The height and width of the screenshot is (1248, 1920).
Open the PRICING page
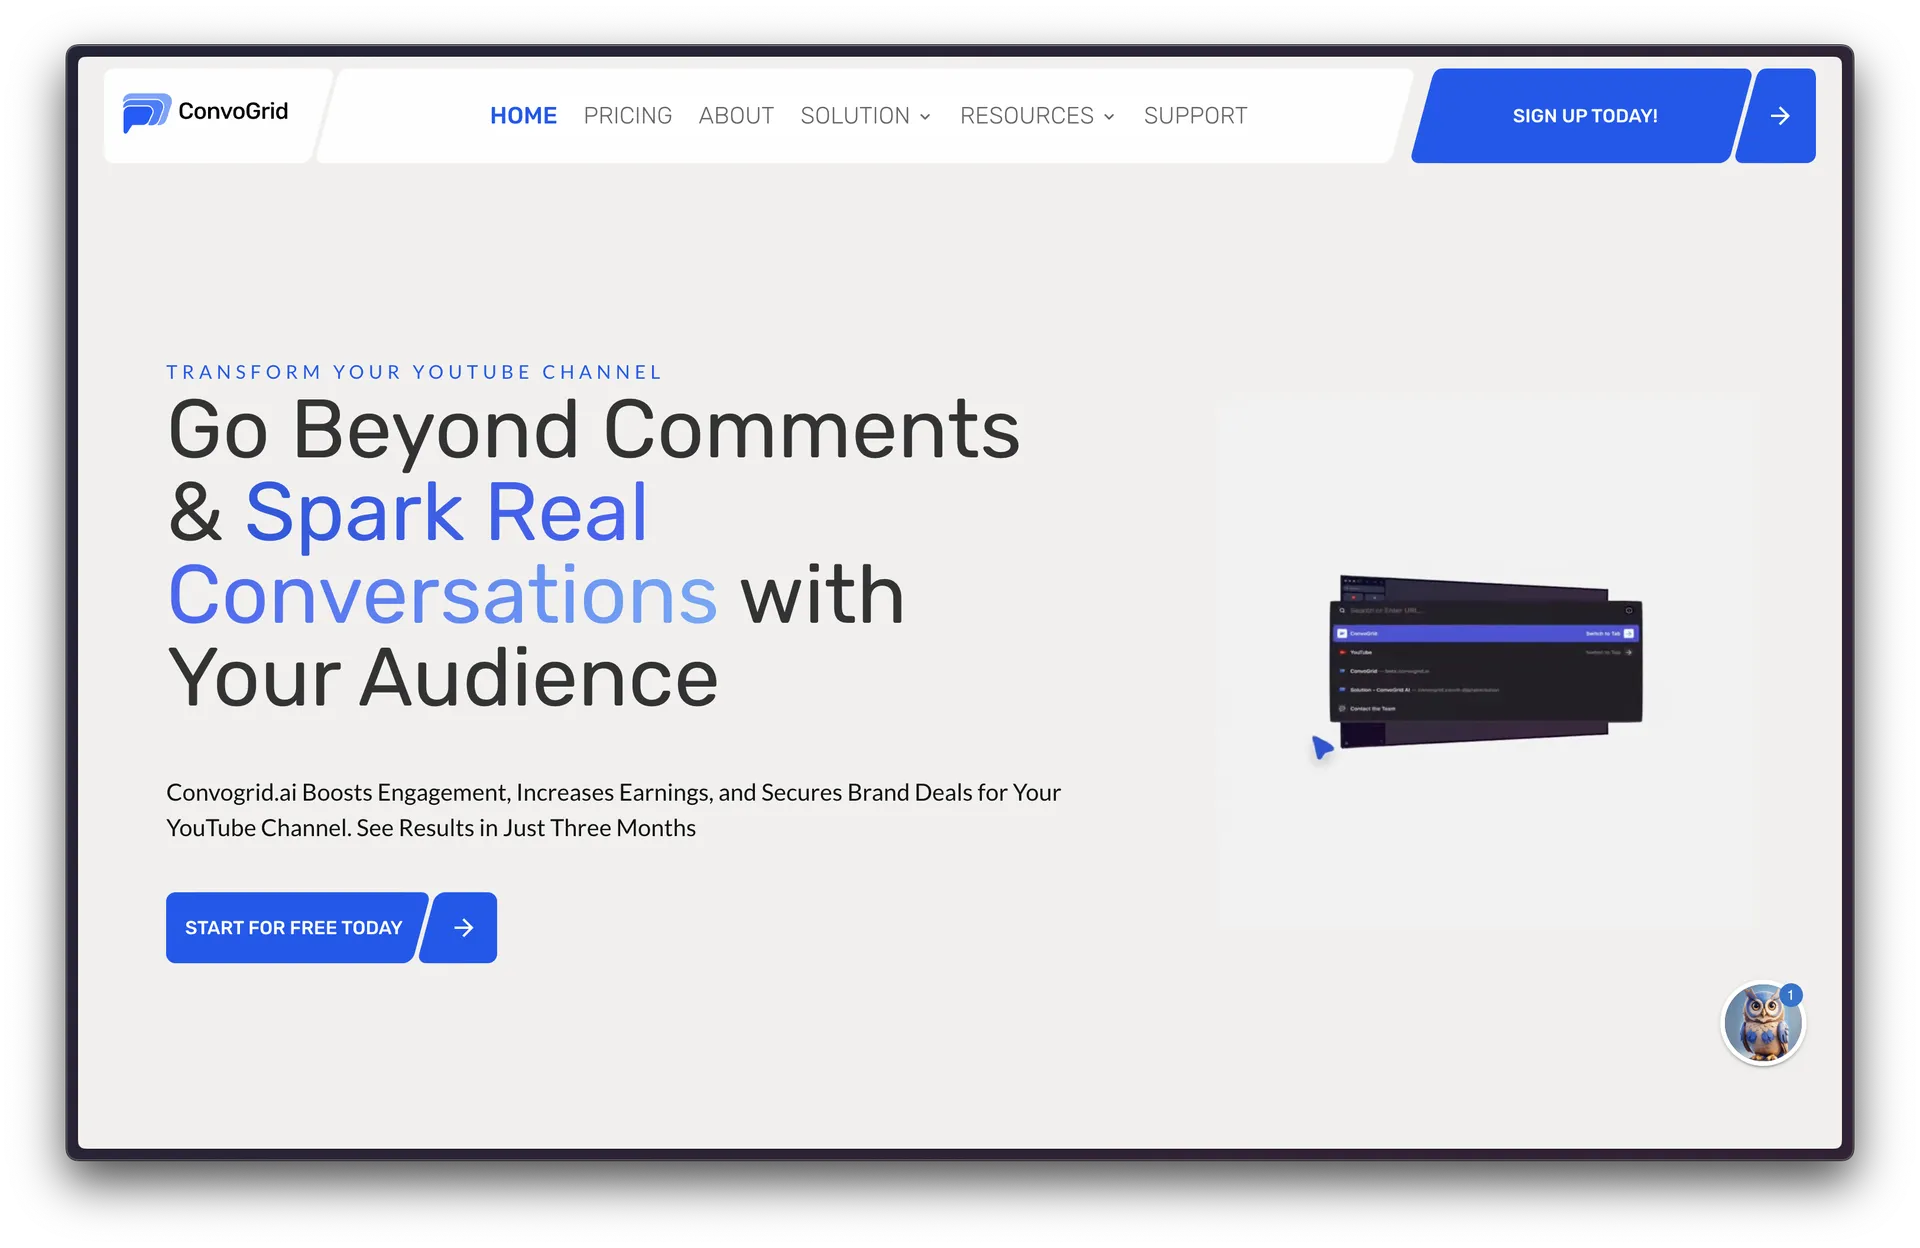pyautogui.click(x=628, y=116)
